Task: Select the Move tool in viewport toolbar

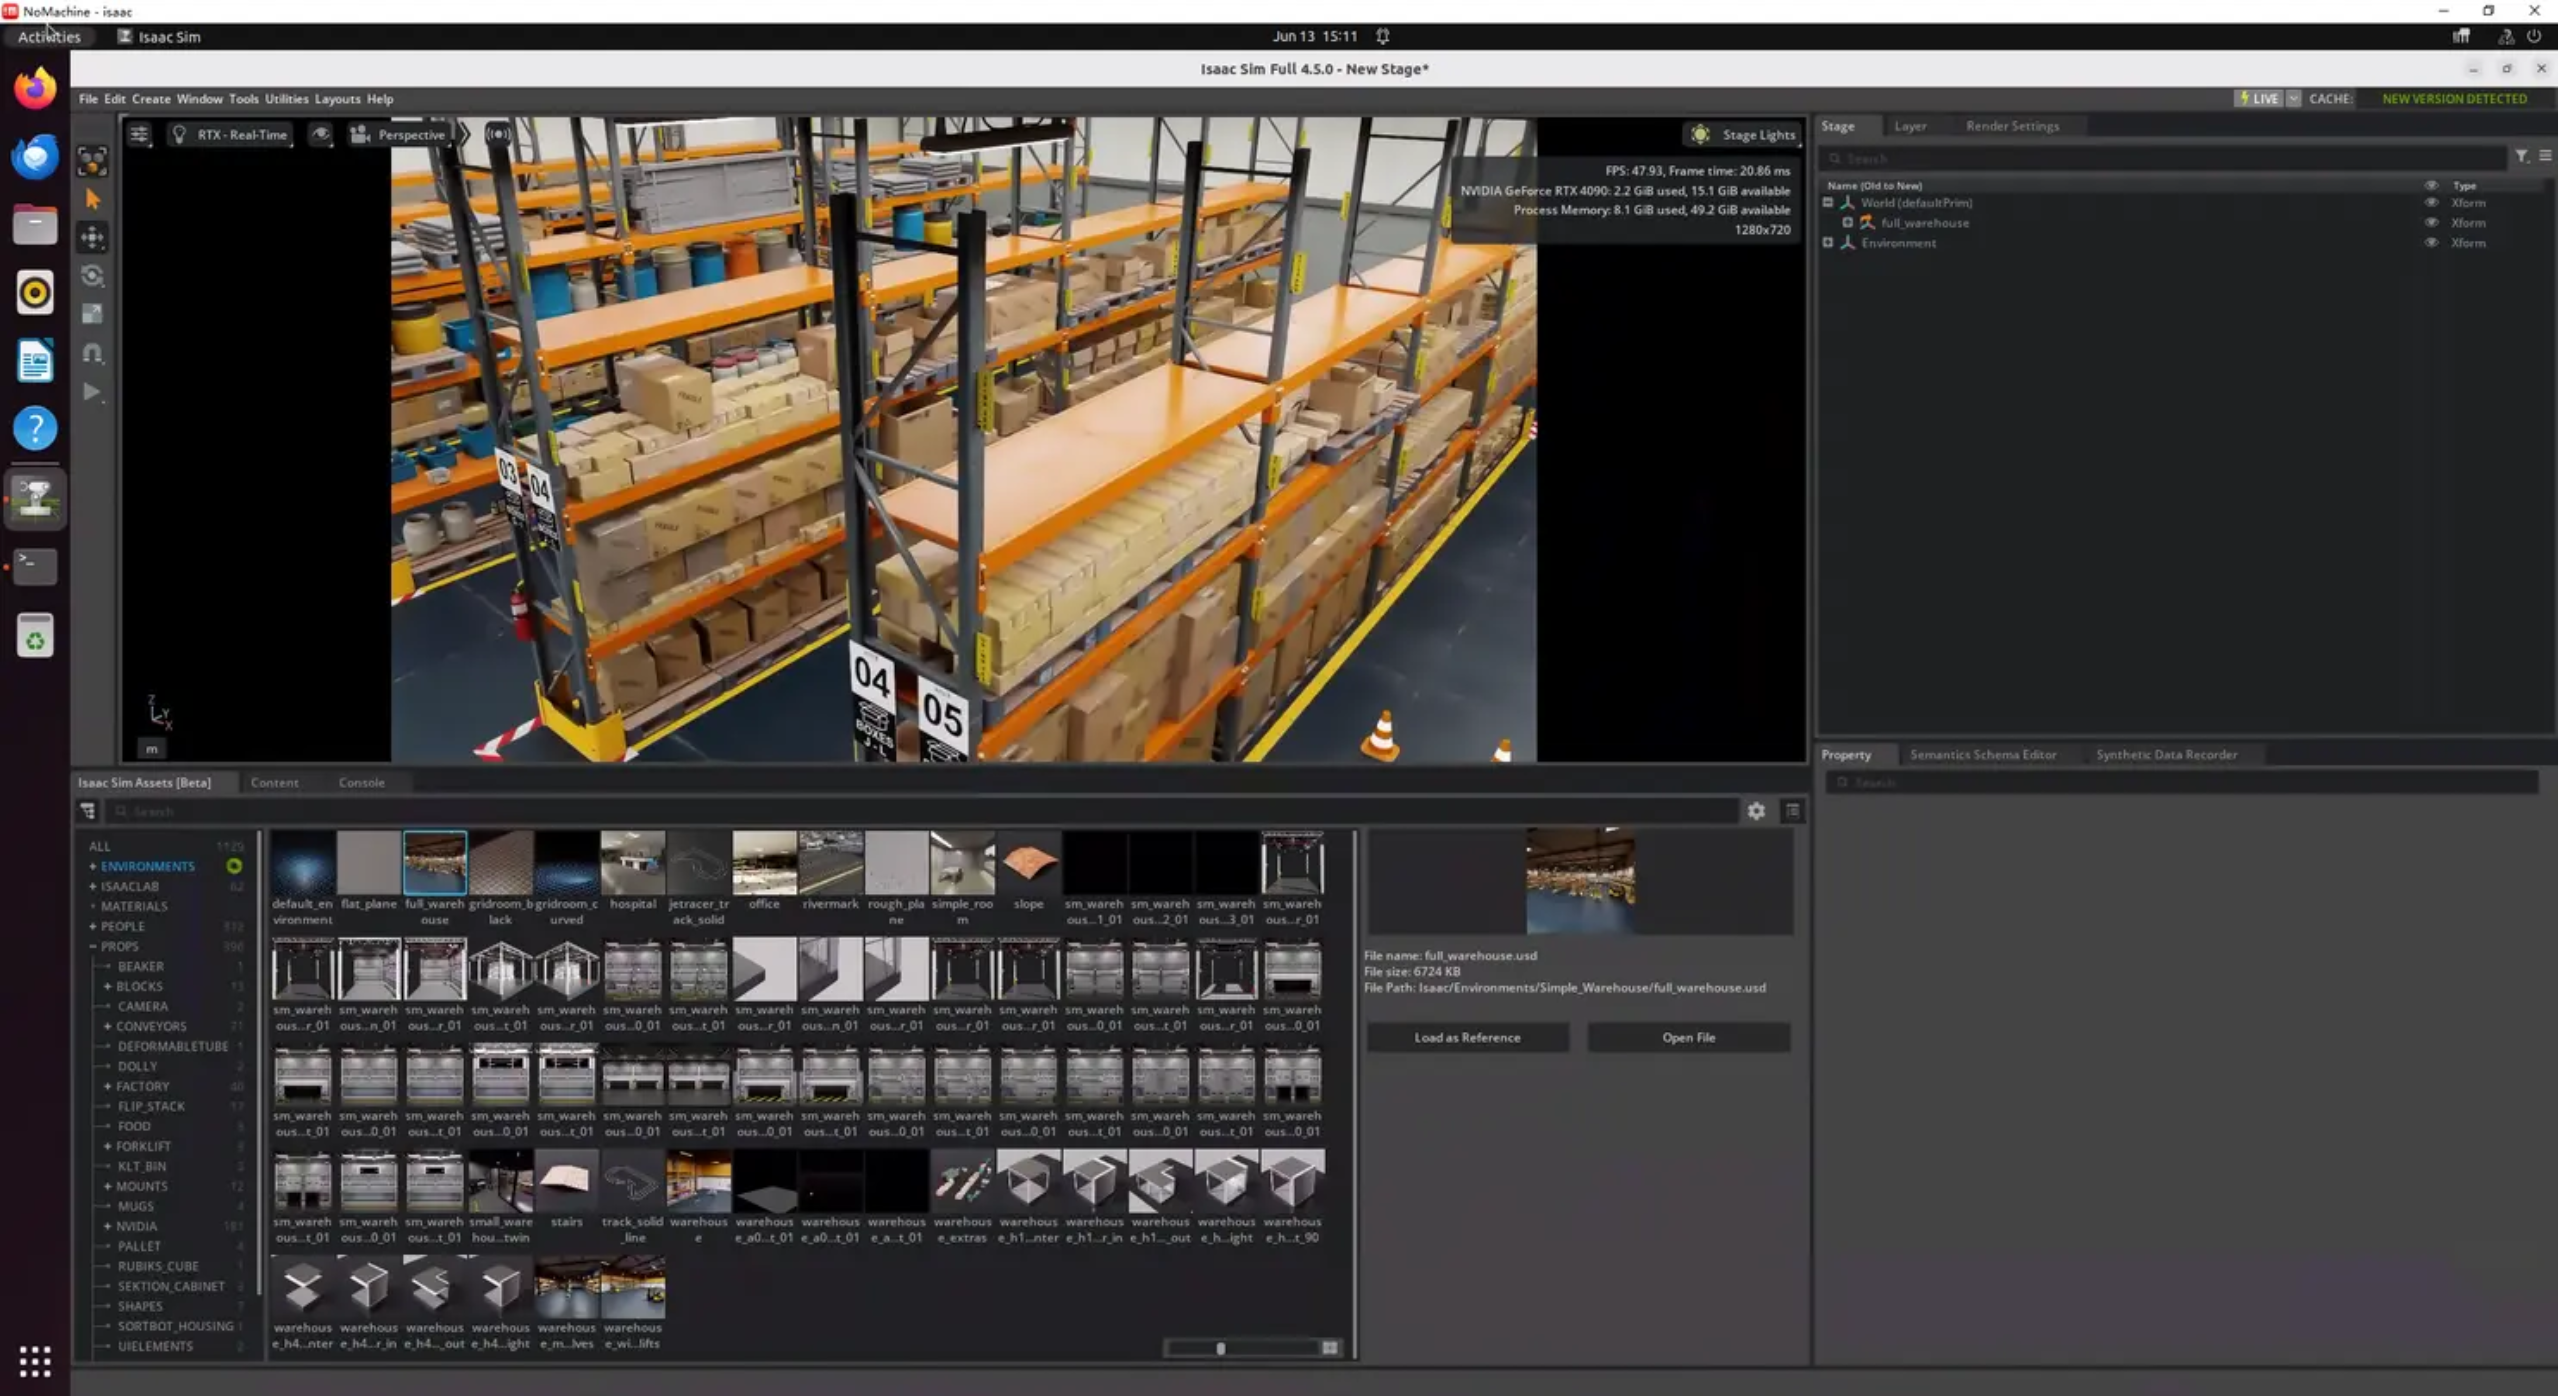Action: 92,237
